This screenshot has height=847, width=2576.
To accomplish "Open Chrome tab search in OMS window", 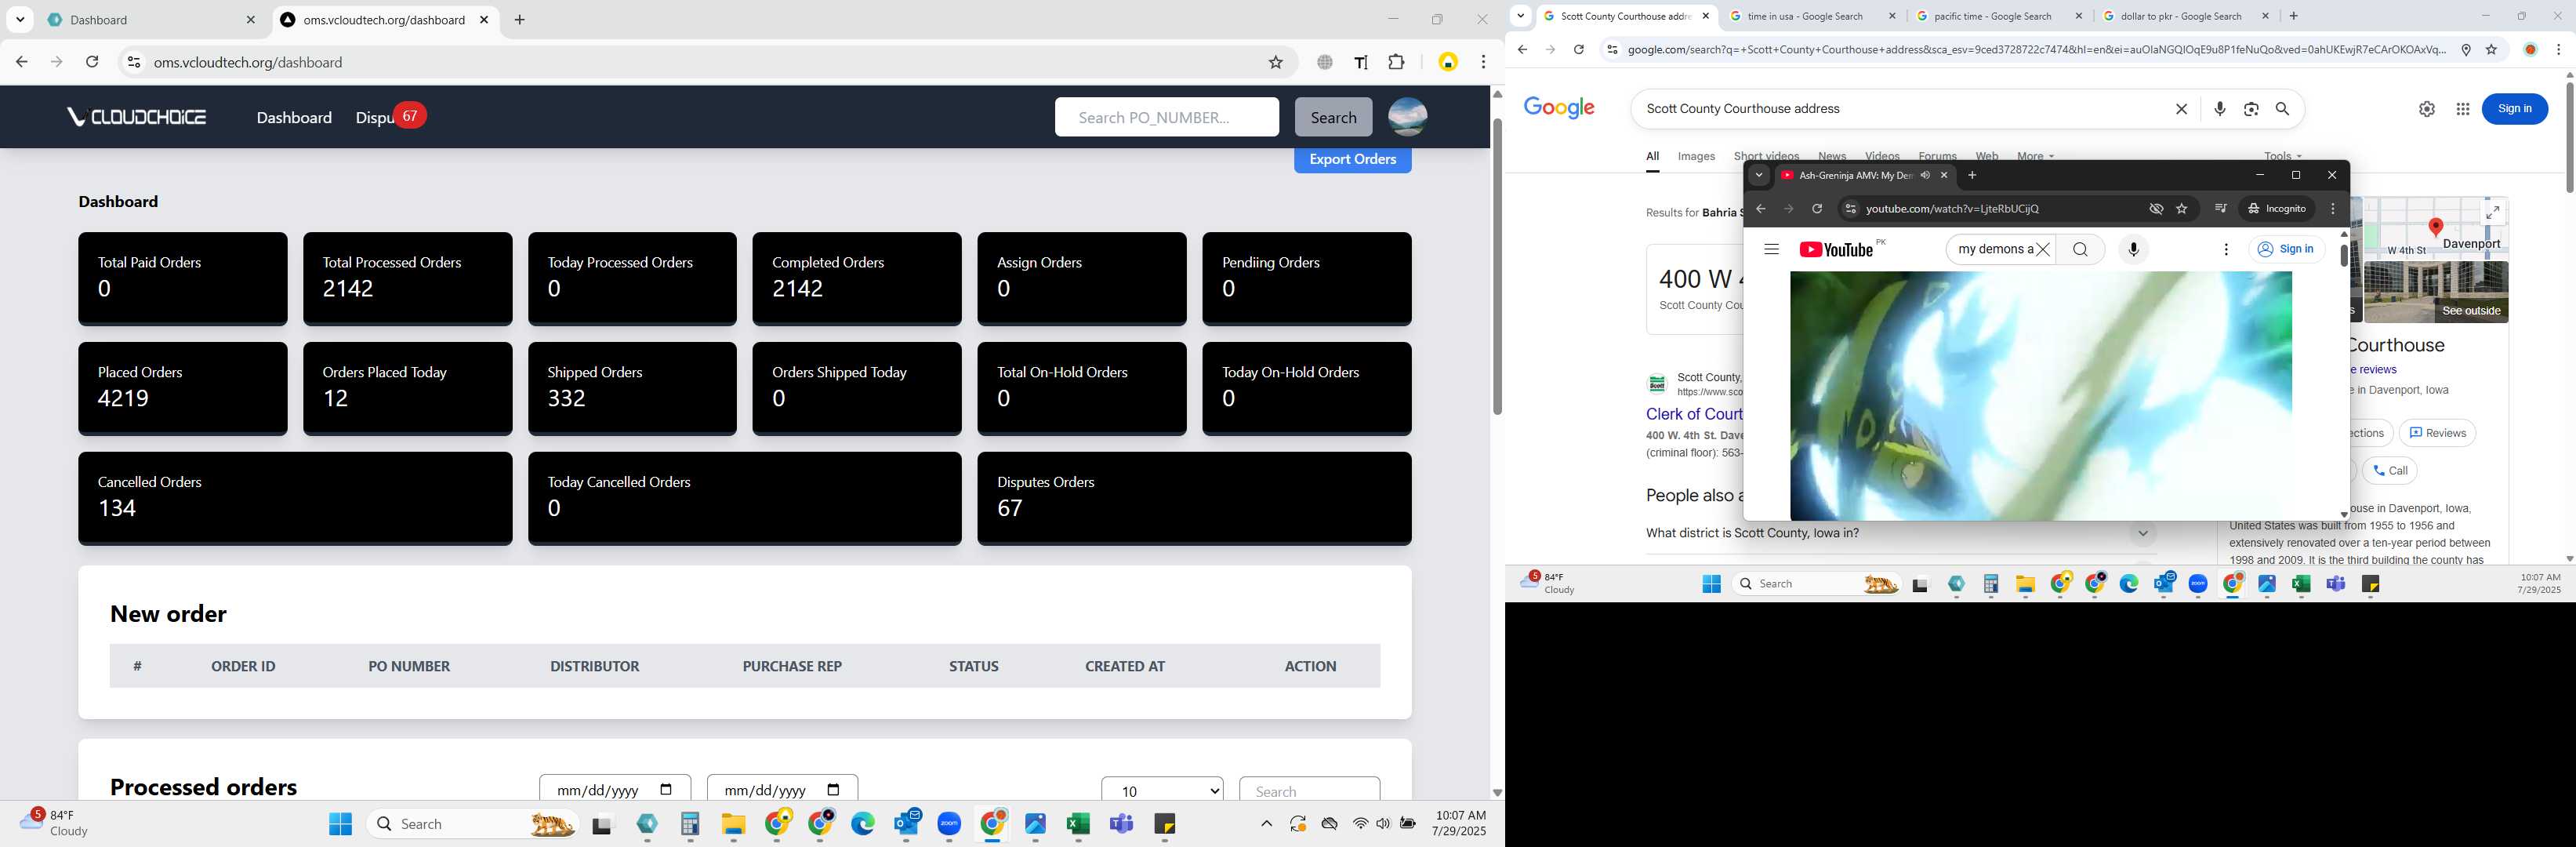I will click(20, 20).
